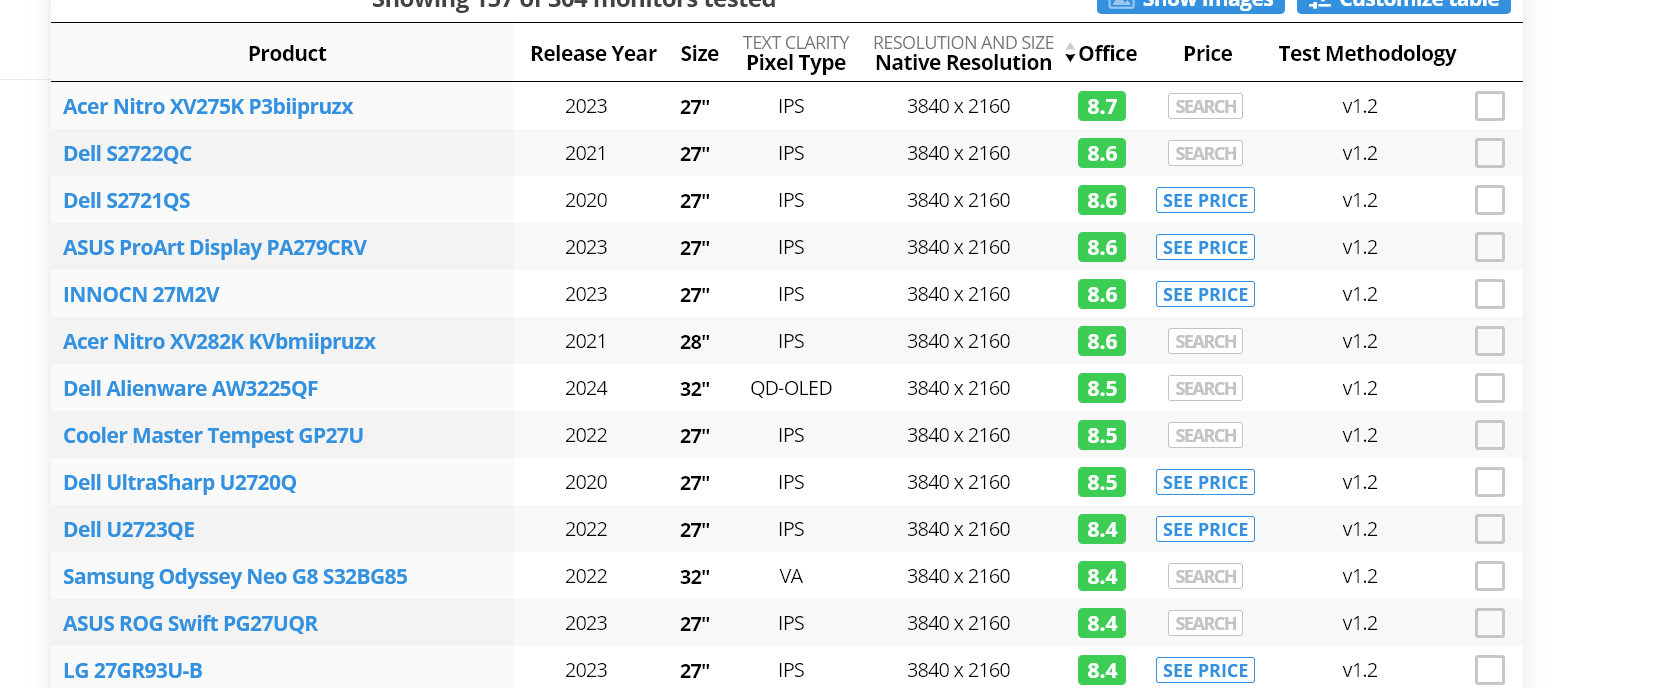Image resolution: width=1654 pixels, height=688 pixels.
Task: Open Dell U2723QE product link
Action: point(129,529)
